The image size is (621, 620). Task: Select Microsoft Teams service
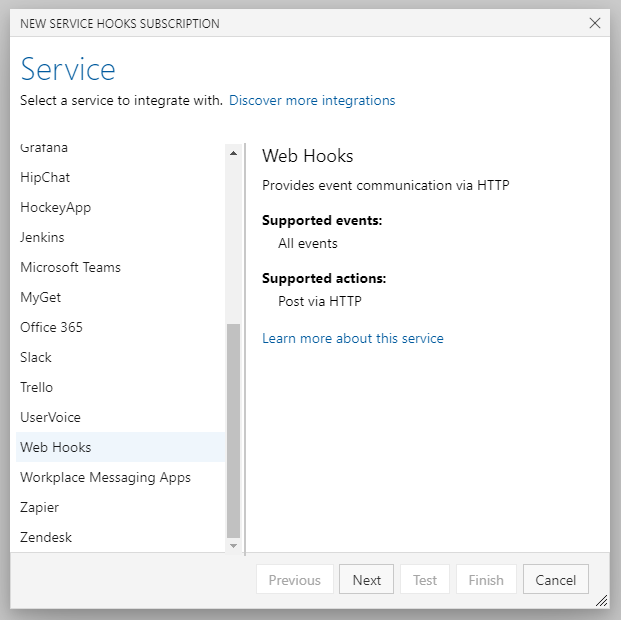[120, 267]
